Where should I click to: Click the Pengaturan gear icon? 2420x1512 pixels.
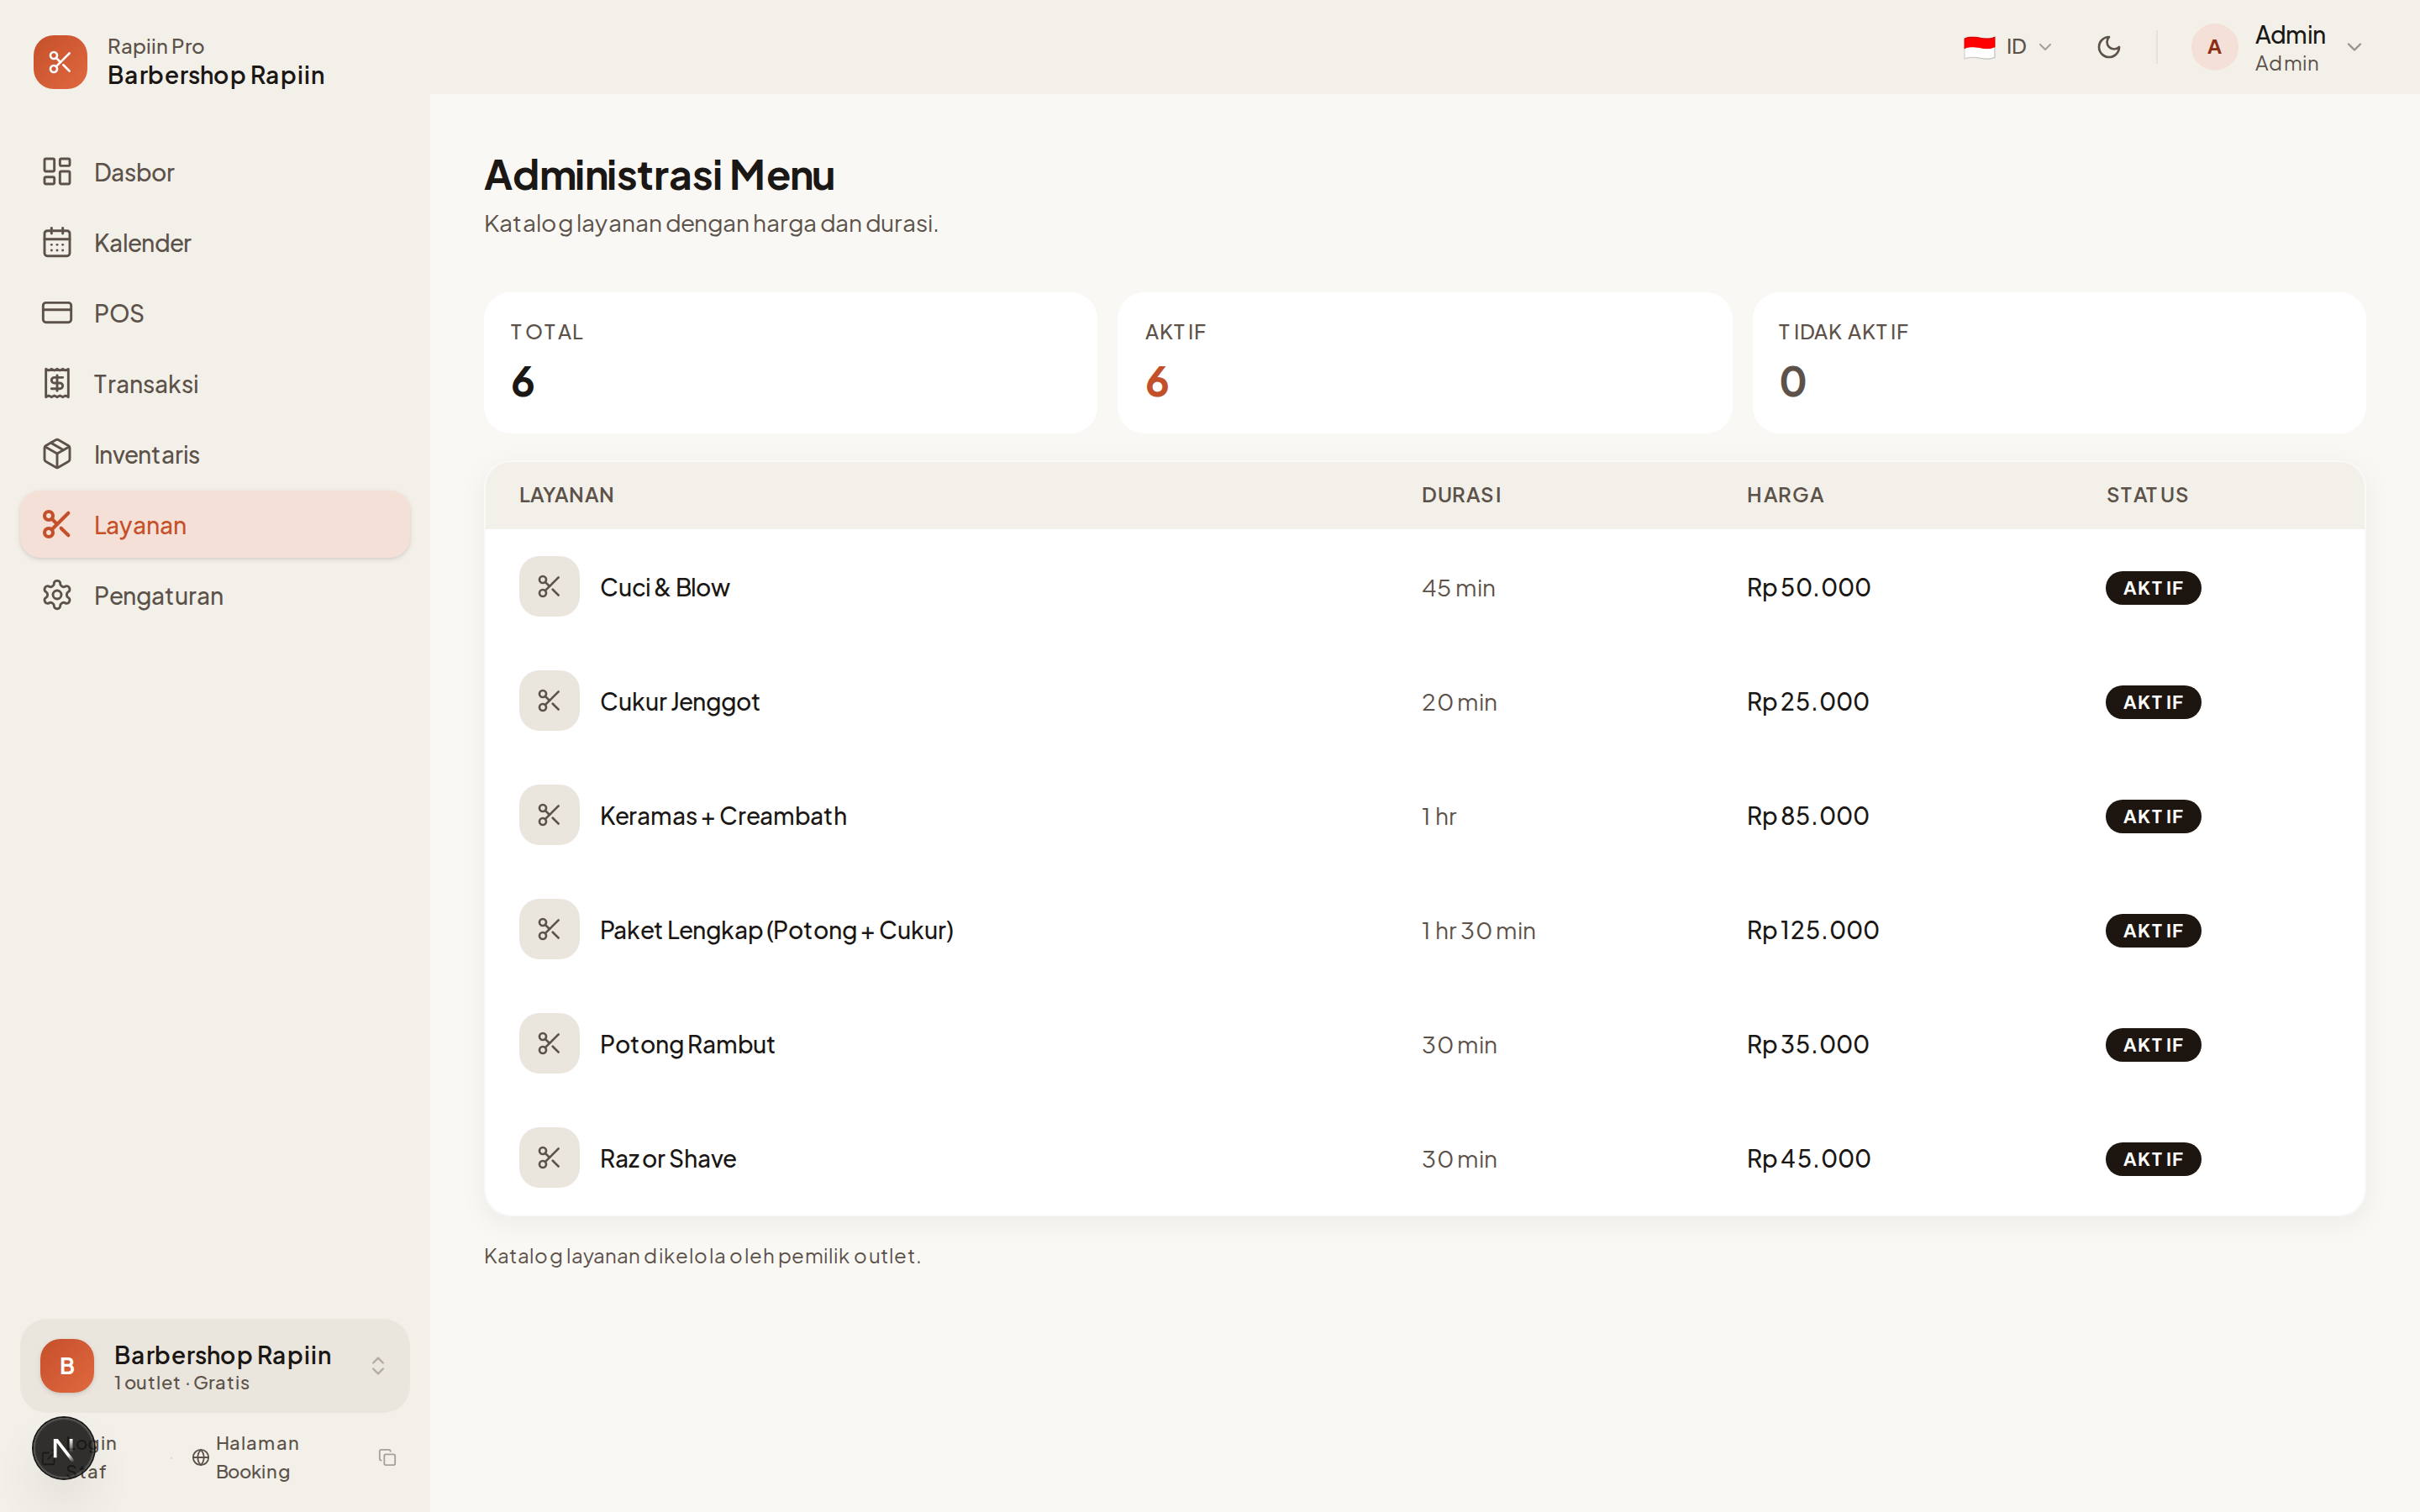coord(57,596)
